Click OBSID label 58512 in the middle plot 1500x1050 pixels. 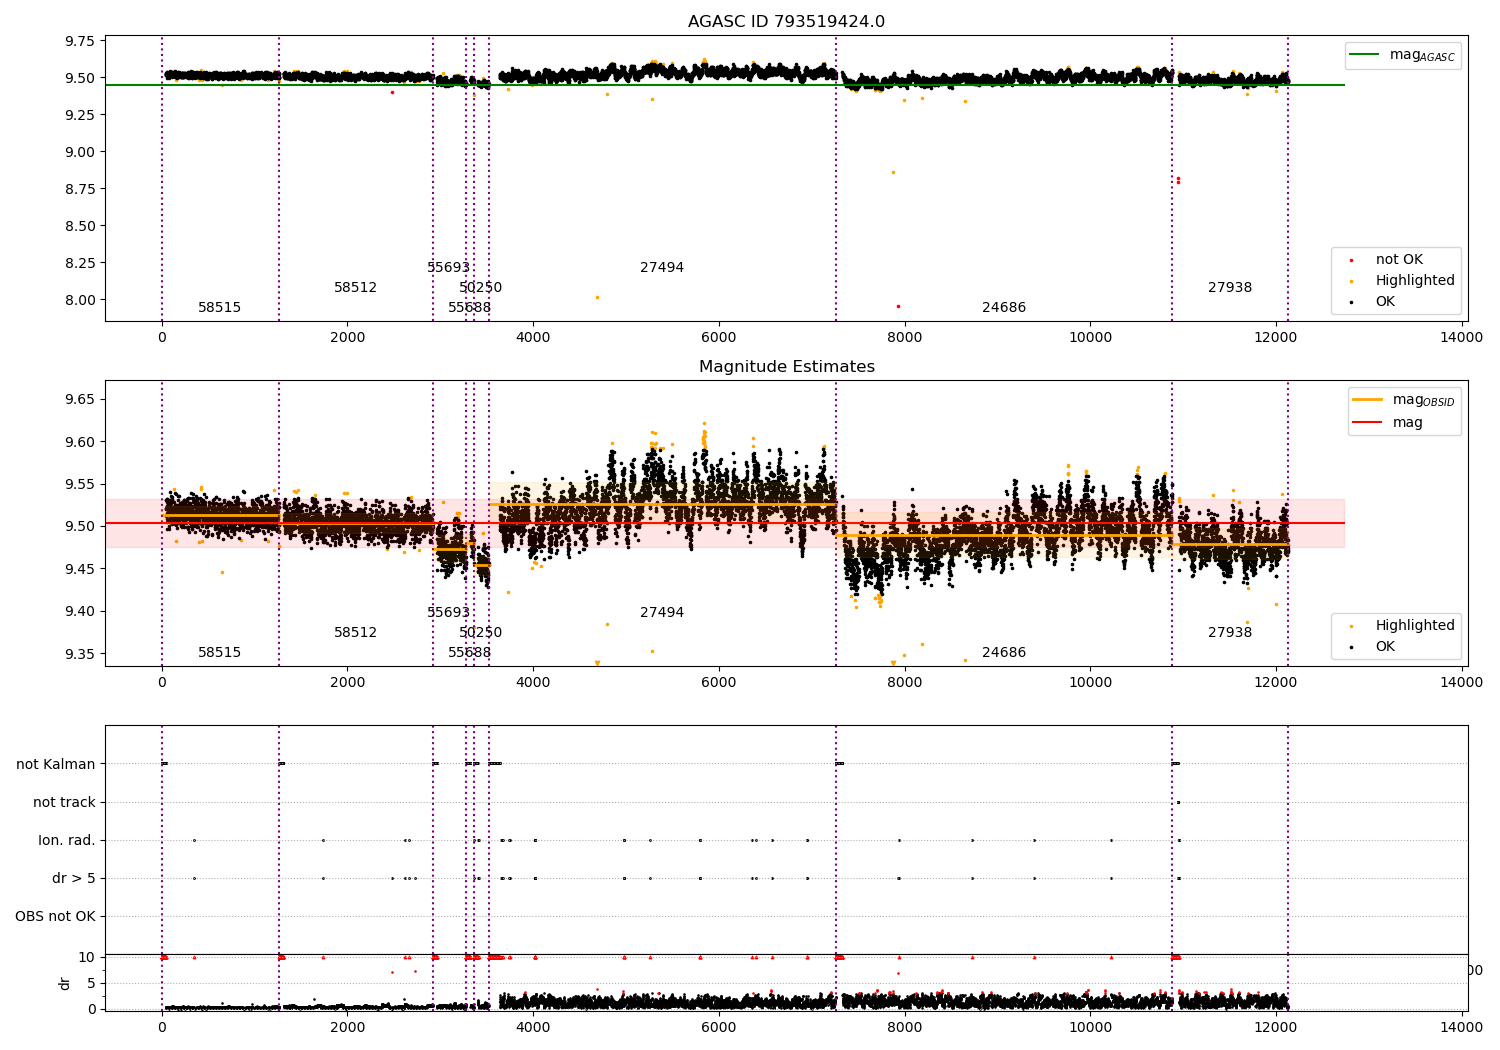(355, 633)
